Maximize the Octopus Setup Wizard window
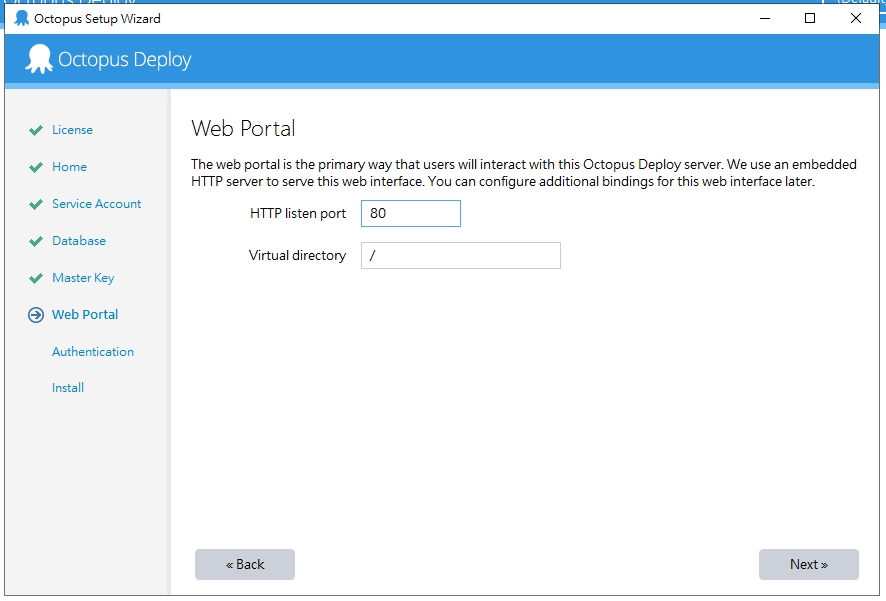 click(x=810, y=18)
